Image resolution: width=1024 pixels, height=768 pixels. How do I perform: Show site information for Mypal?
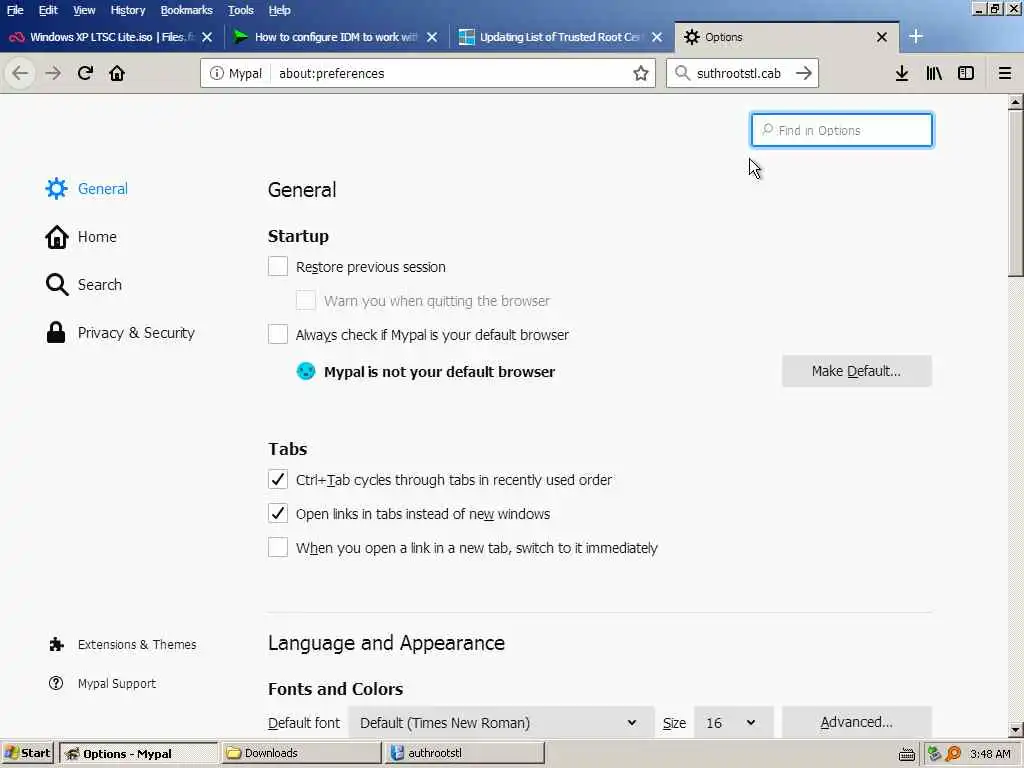236,73
